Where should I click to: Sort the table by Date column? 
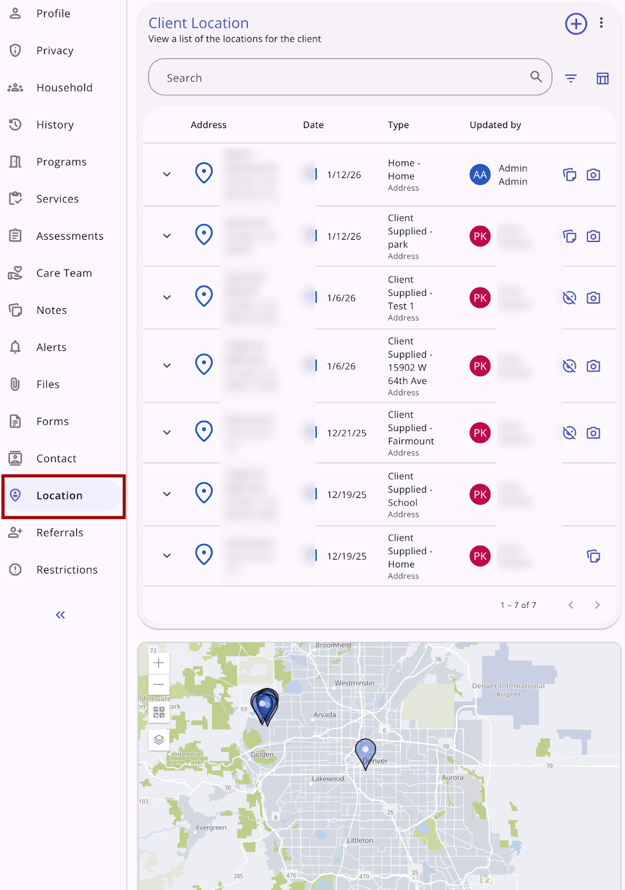coord(313,125)
